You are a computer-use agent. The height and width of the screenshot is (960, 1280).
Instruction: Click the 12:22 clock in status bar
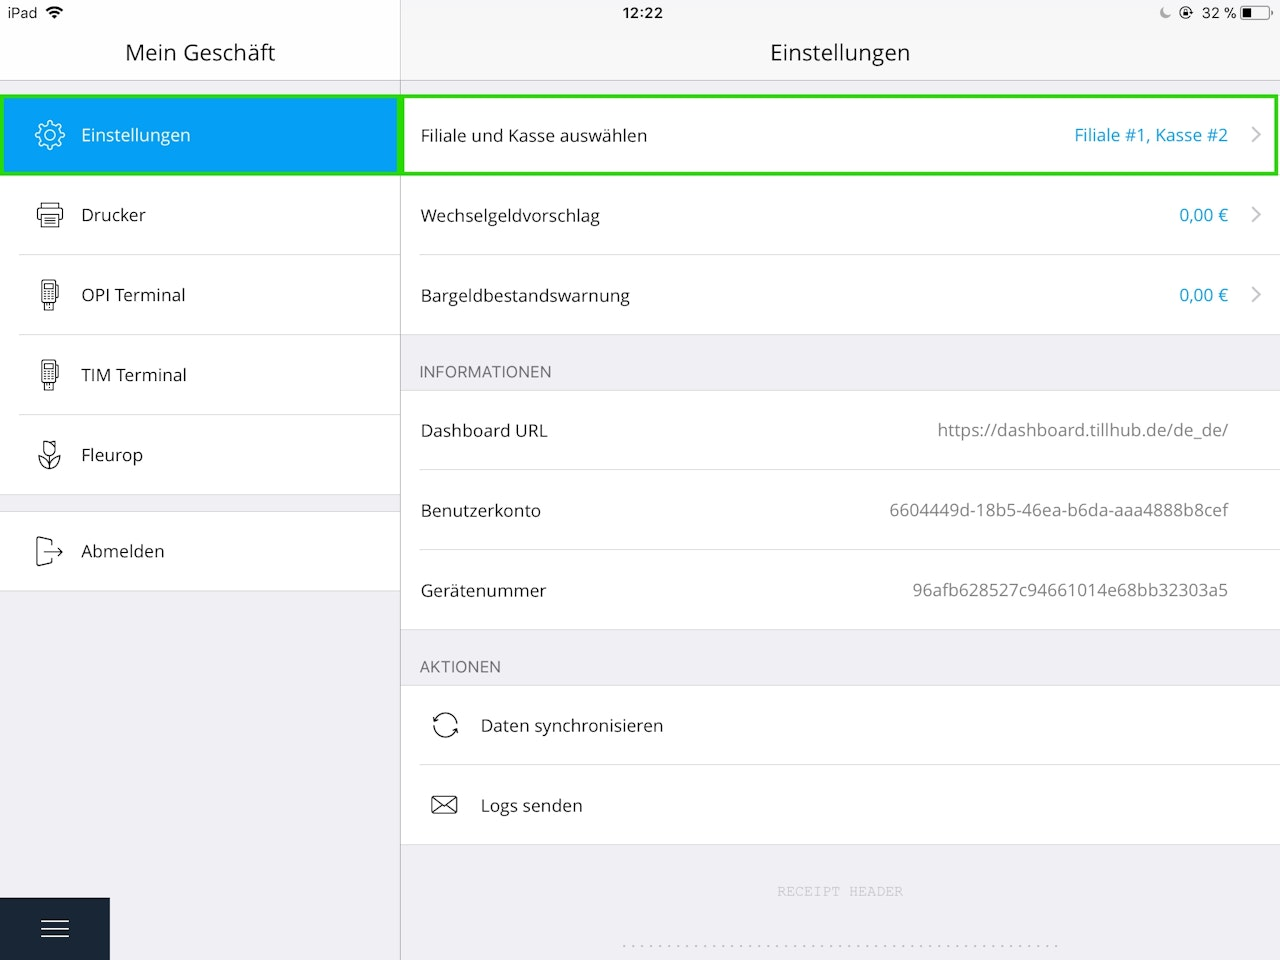[642, 13]
